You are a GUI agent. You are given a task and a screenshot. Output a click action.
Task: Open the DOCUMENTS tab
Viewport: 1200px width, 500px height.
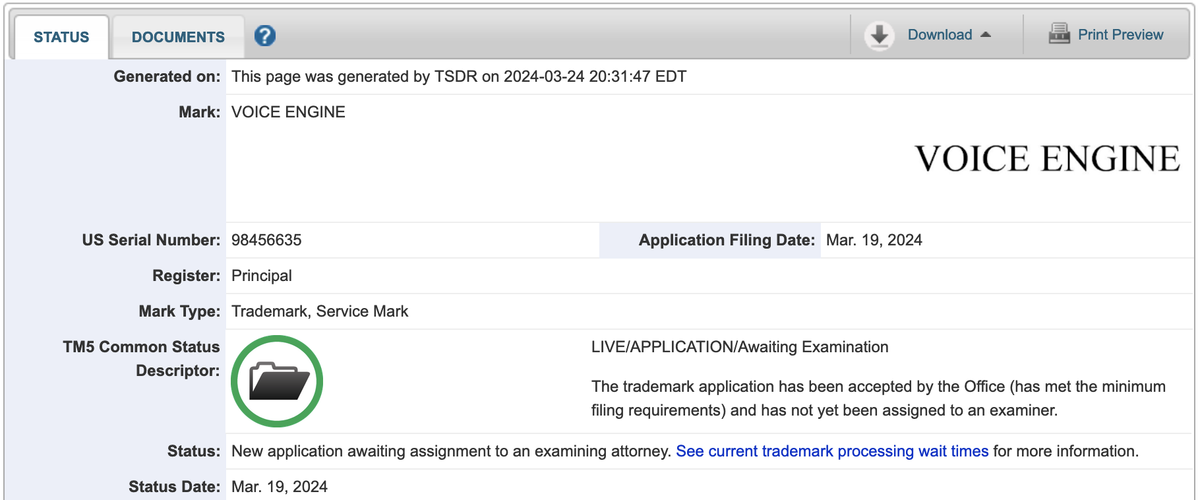(x=178, y=37)
